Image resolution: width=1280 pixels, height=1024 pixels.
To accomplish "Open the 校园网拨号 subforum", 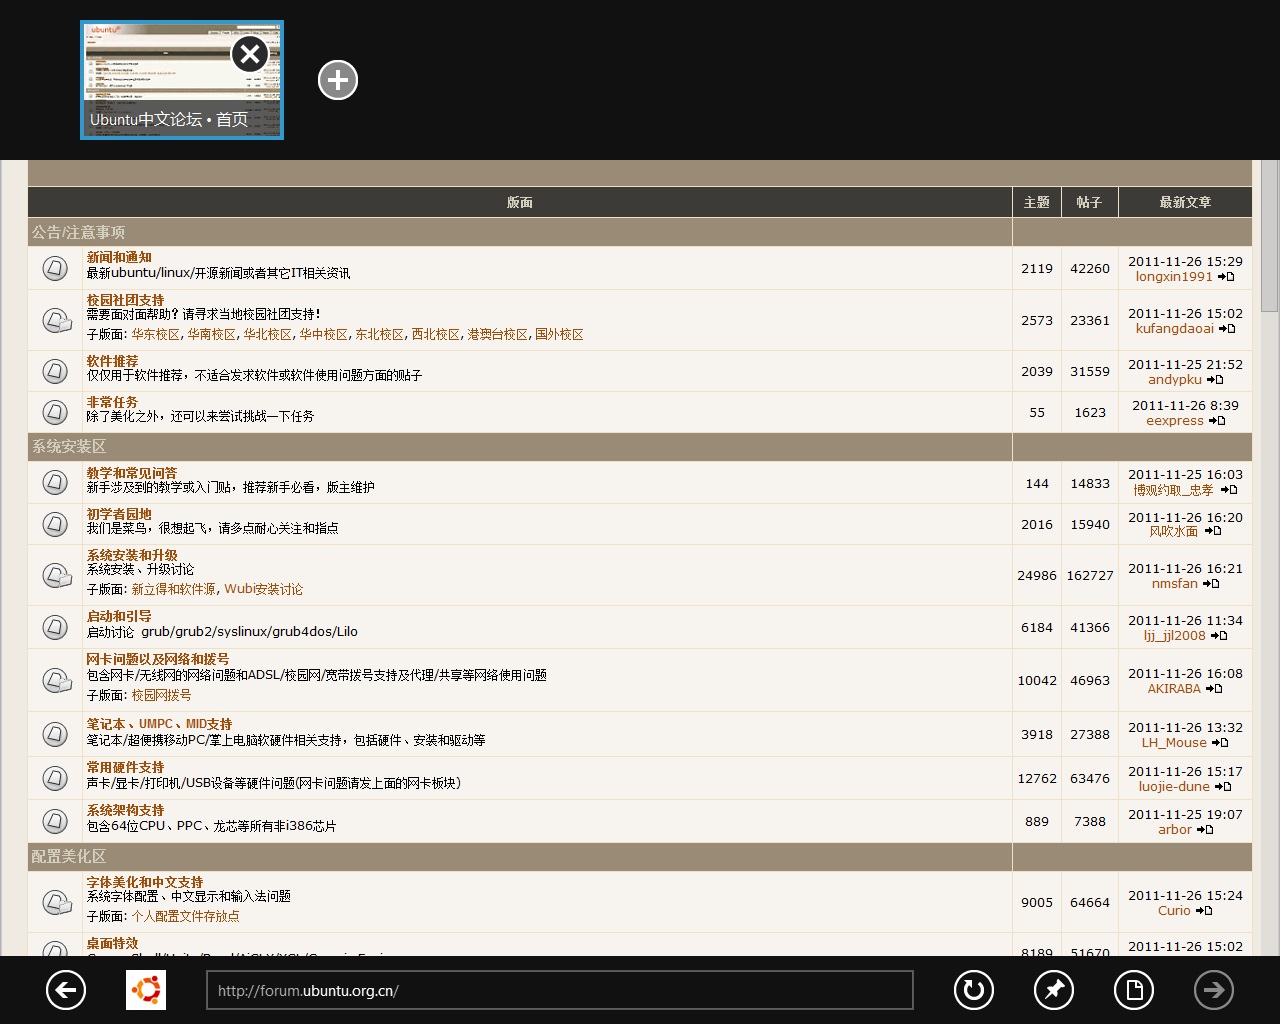I will [x=161, y=696].
